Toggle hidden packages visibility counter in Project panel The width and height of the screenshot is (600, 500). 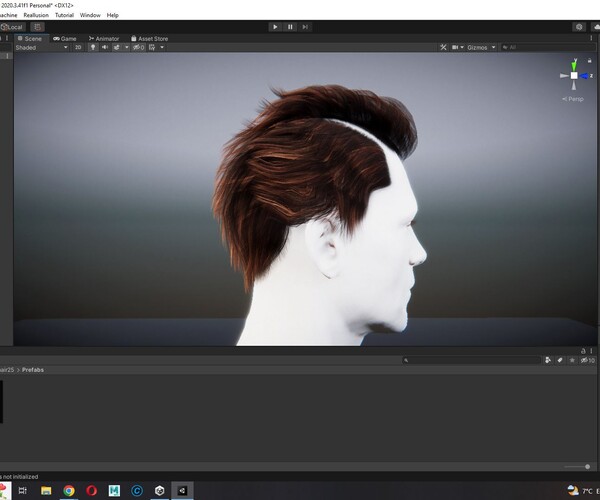tap(588, 360)
